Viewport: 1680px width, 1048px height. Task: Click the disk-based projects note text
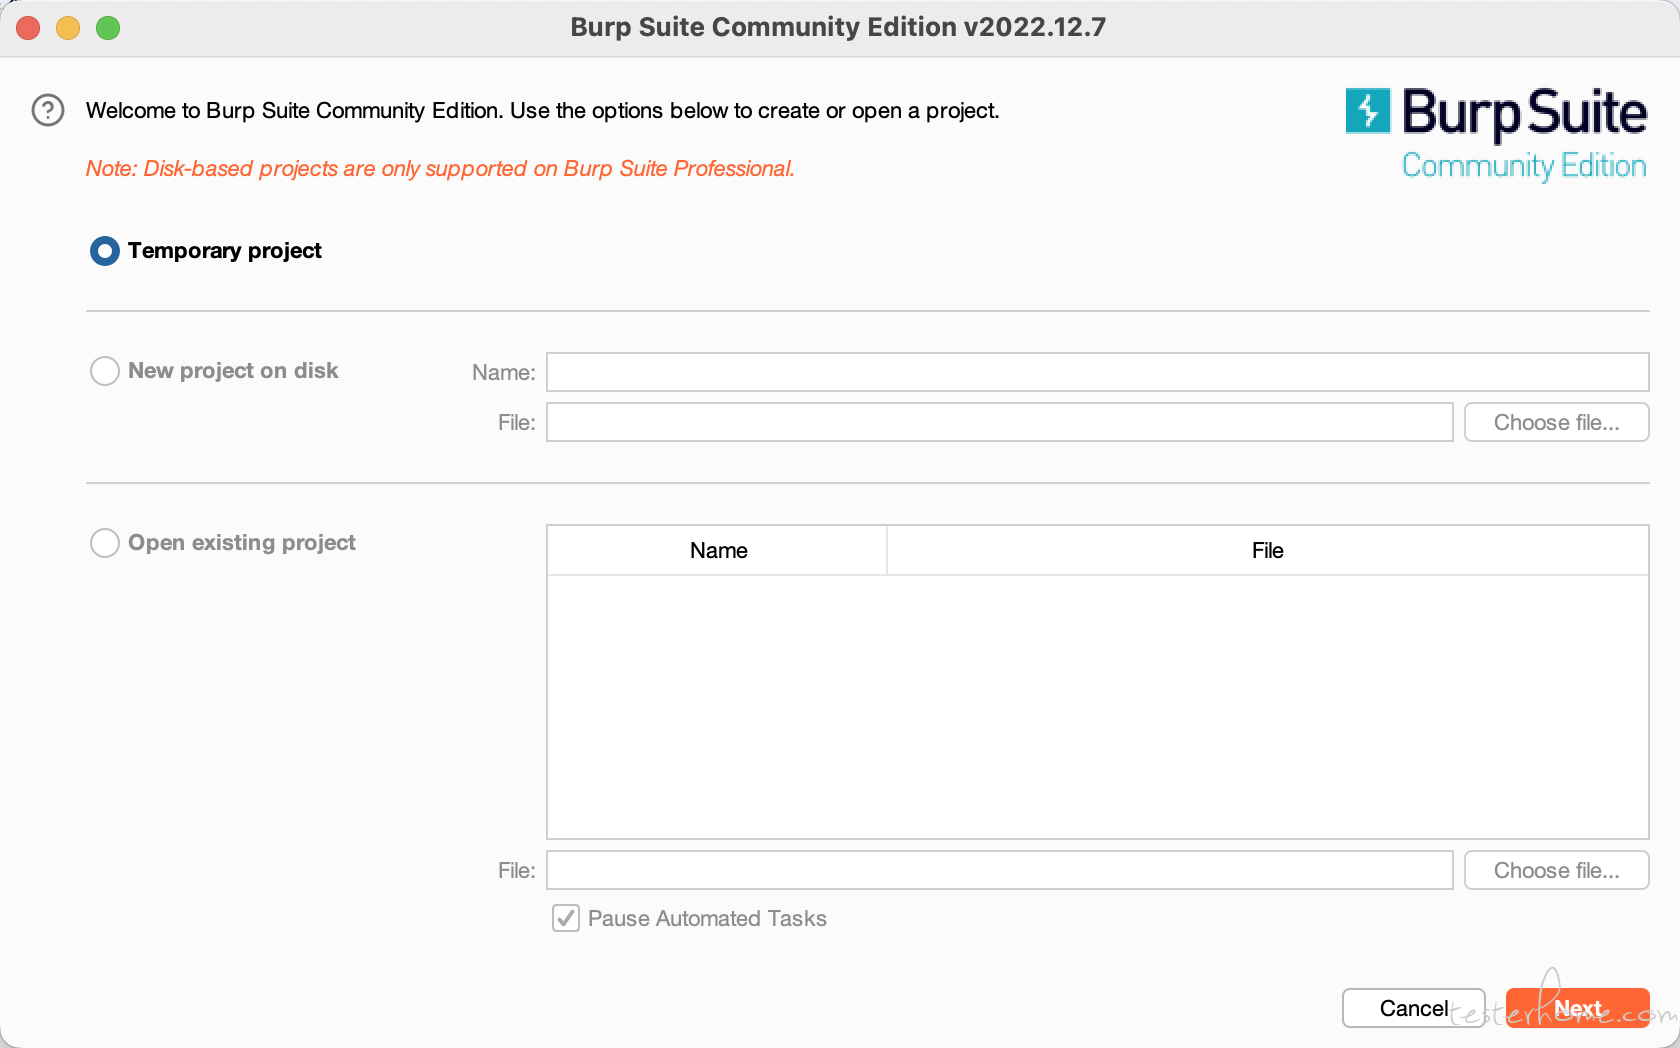(440, 168)
